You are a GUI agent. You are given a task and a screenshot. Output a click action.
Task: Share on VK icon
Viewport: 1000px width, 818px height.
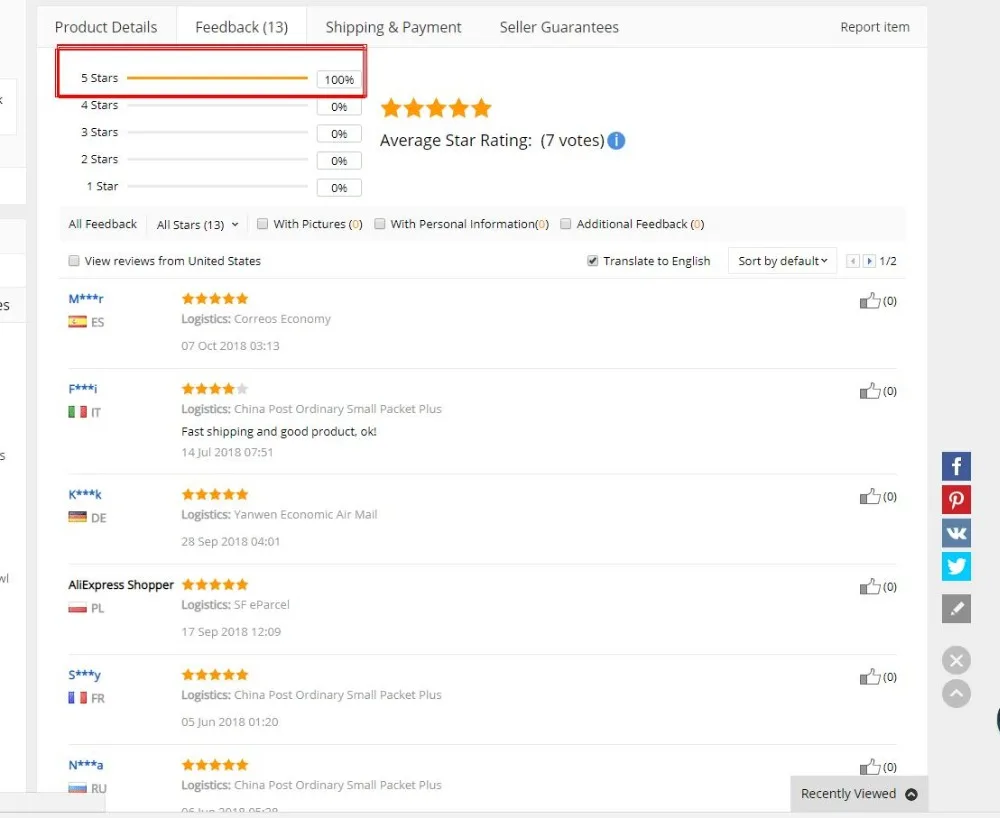pyautogui.click(x=956, y=532)
